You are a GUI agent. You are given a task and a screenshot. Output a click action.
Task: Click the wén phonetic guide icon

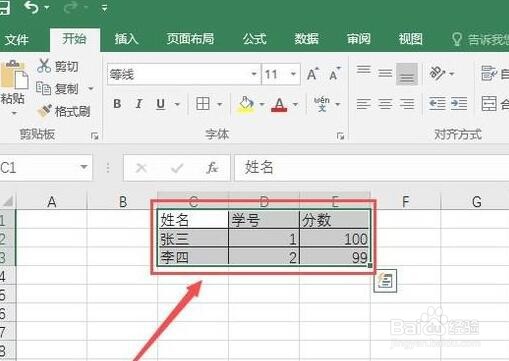[322, 104]
